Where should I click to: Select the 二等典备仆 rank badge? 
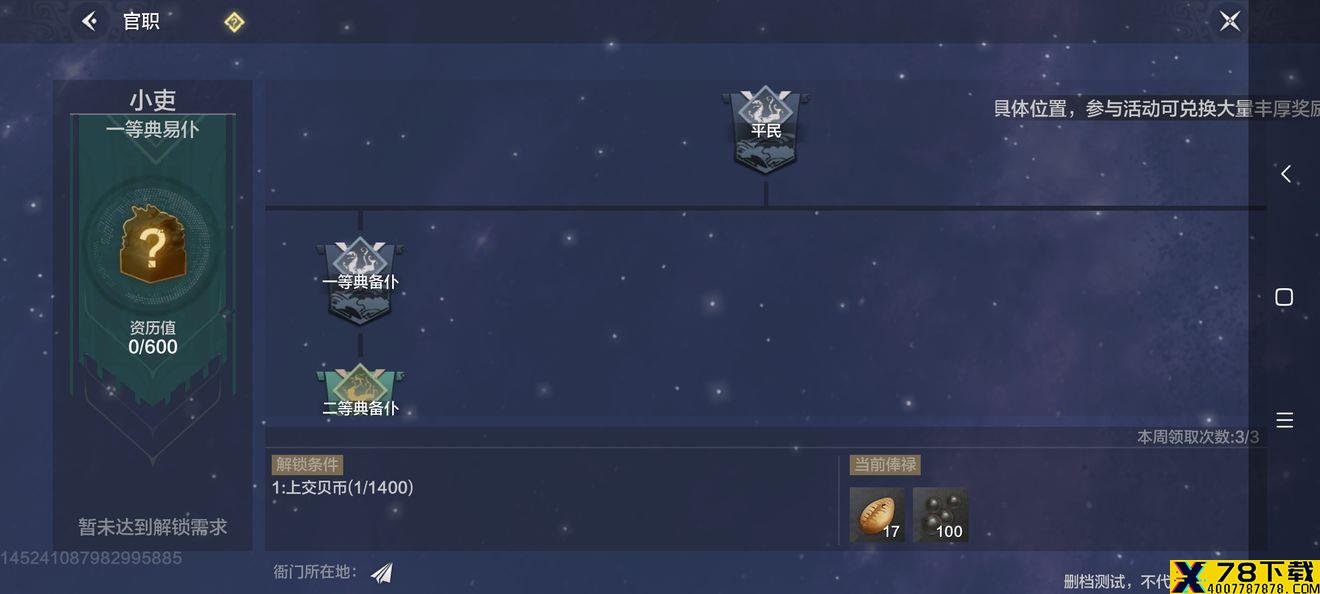[360, 392]
